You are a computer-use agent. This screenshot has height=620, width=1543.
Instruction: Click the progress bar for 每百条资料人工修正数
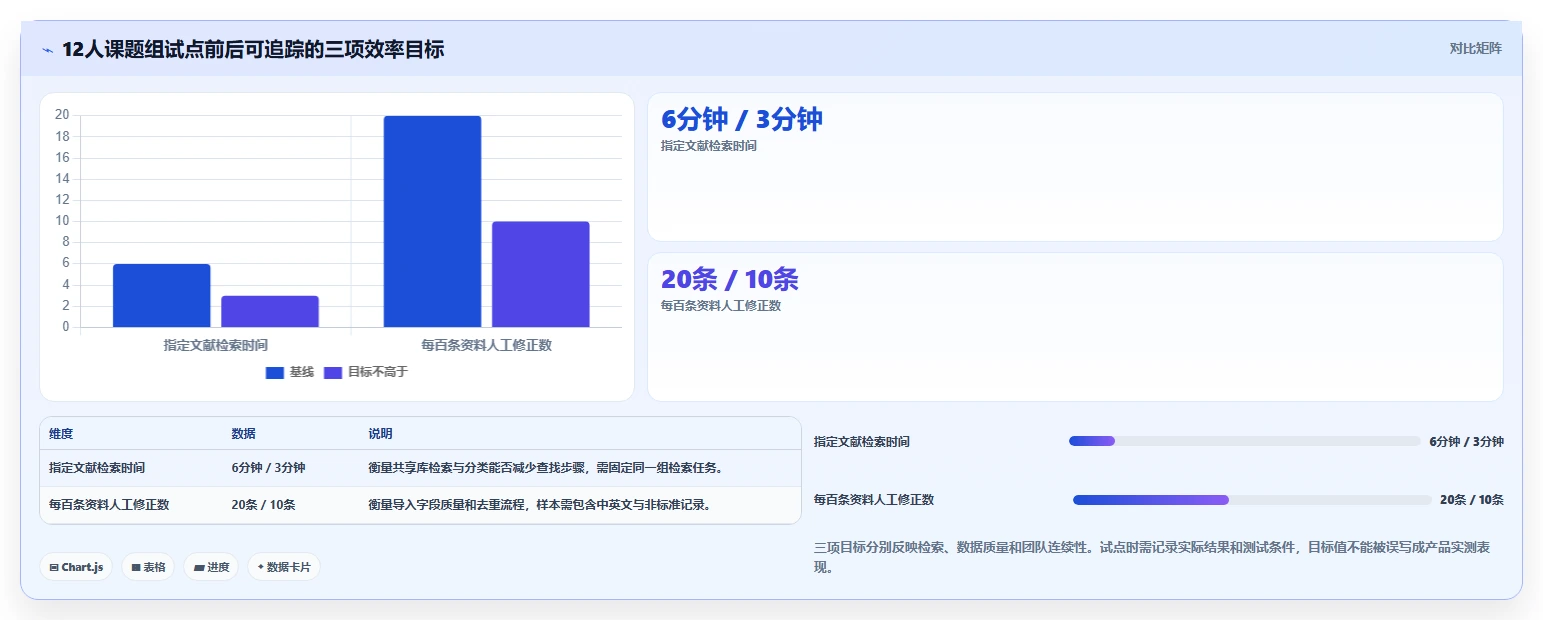click(x=1252, y=500)
